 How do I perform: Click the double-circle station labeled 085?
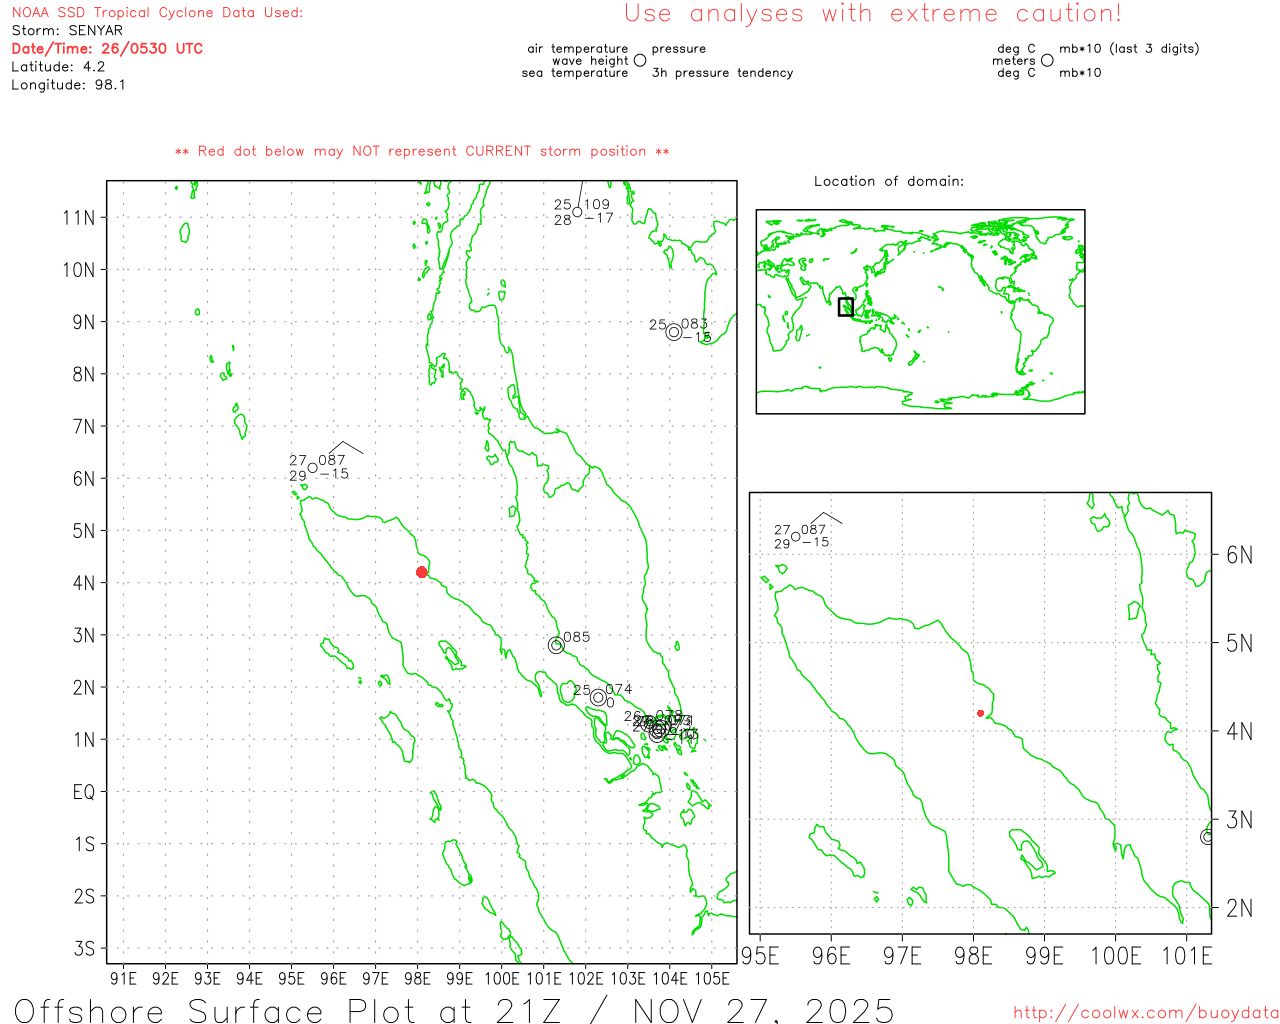556,645
